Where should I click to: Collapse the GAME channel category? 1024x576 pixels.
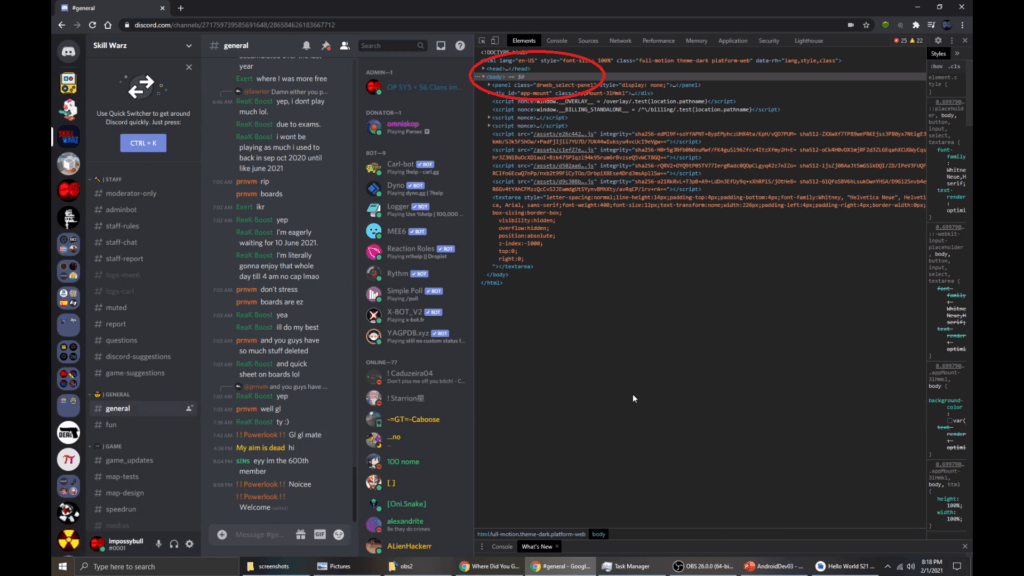coord(108,446)
